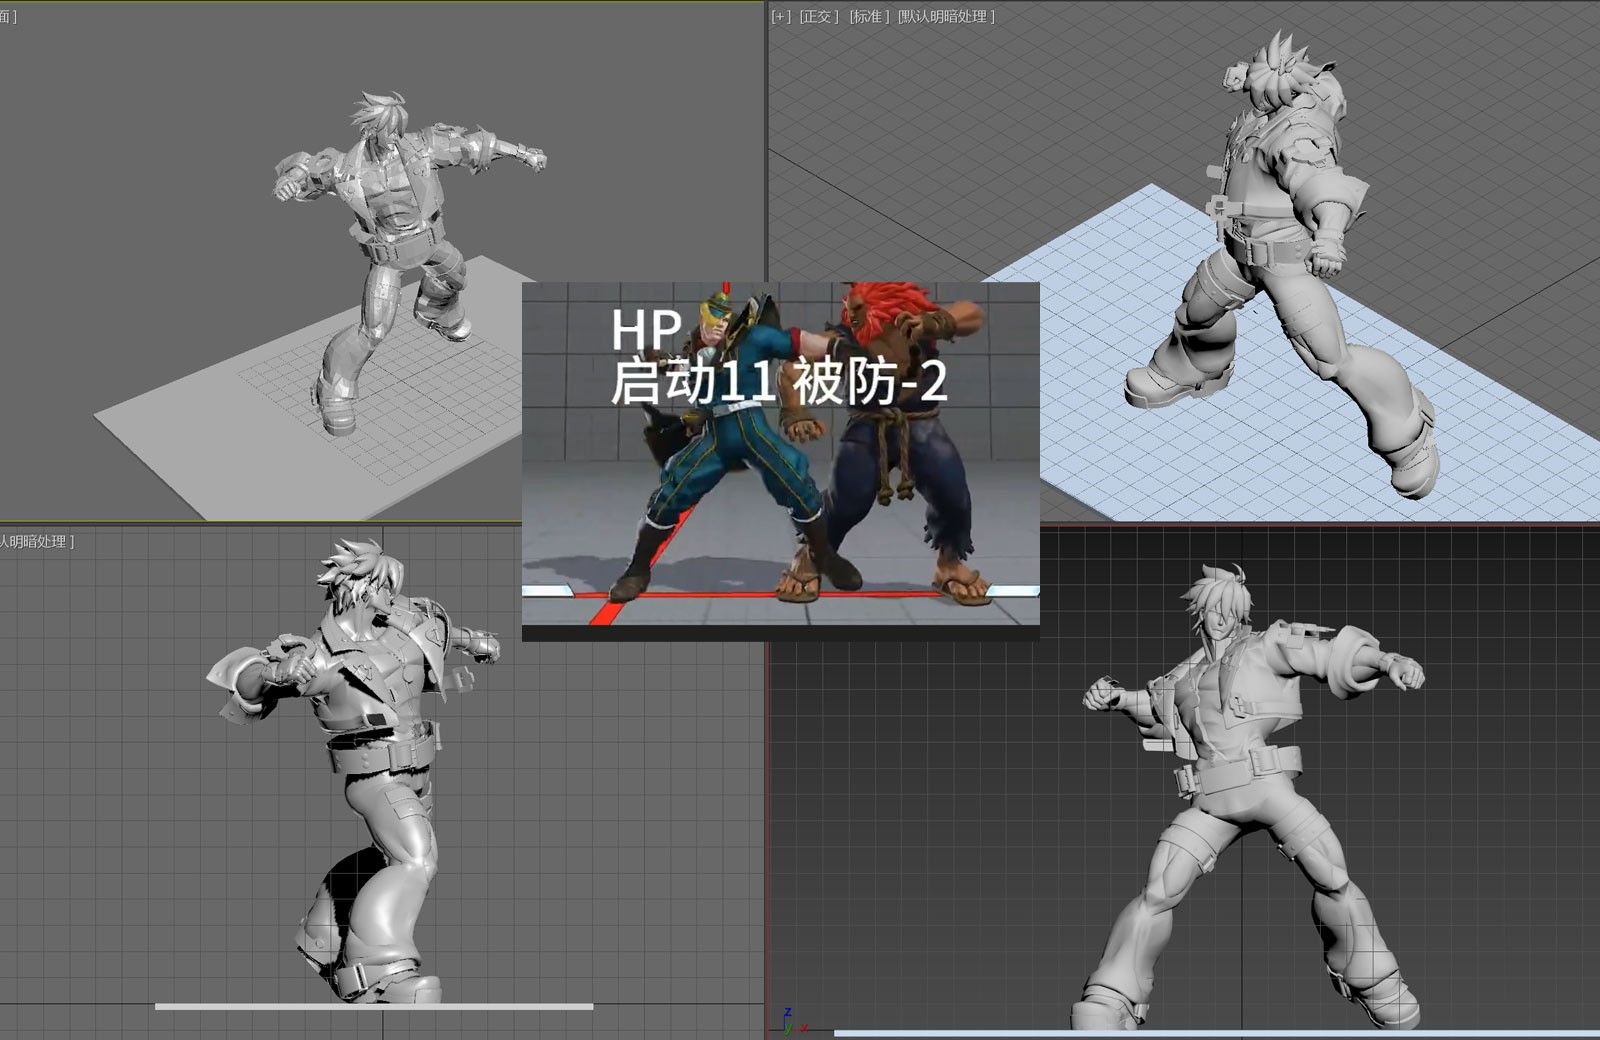Open the [+] viewport general menu
Viewport: 1600px width, 1040px height.
tap(781, 17)
